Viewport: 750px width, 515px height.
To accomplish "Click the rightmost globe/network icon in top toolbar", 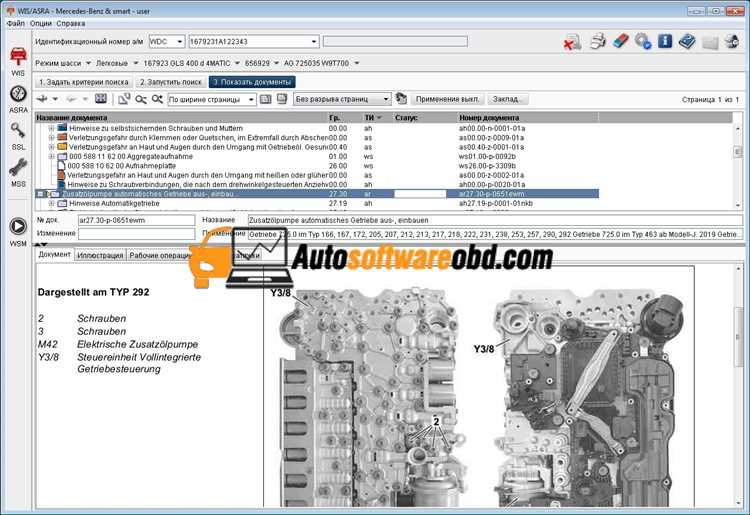I will pos(732,42).
